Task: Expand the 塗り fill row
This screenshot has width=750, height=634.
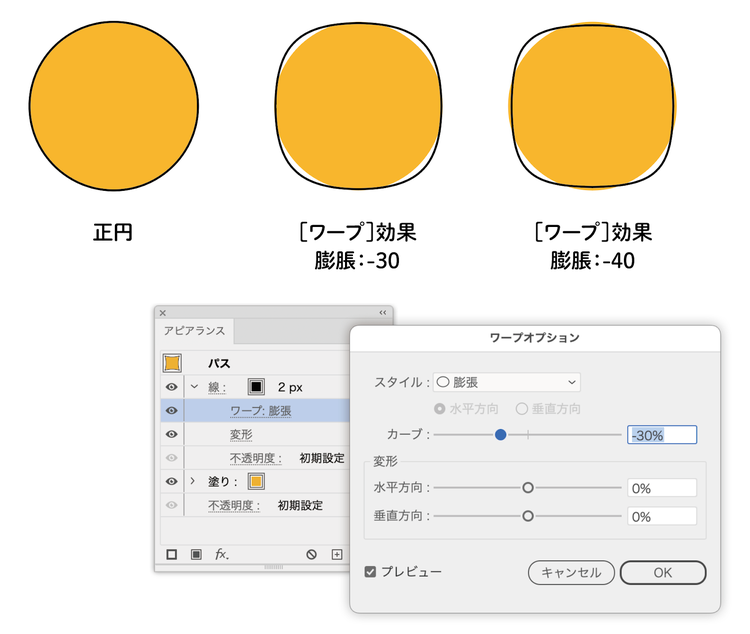Action: 193,481
